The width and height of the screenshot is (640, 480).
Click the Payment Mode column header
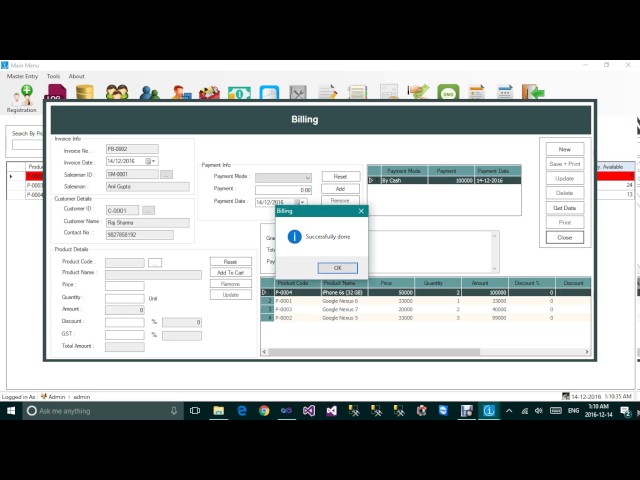coord(404,171)
